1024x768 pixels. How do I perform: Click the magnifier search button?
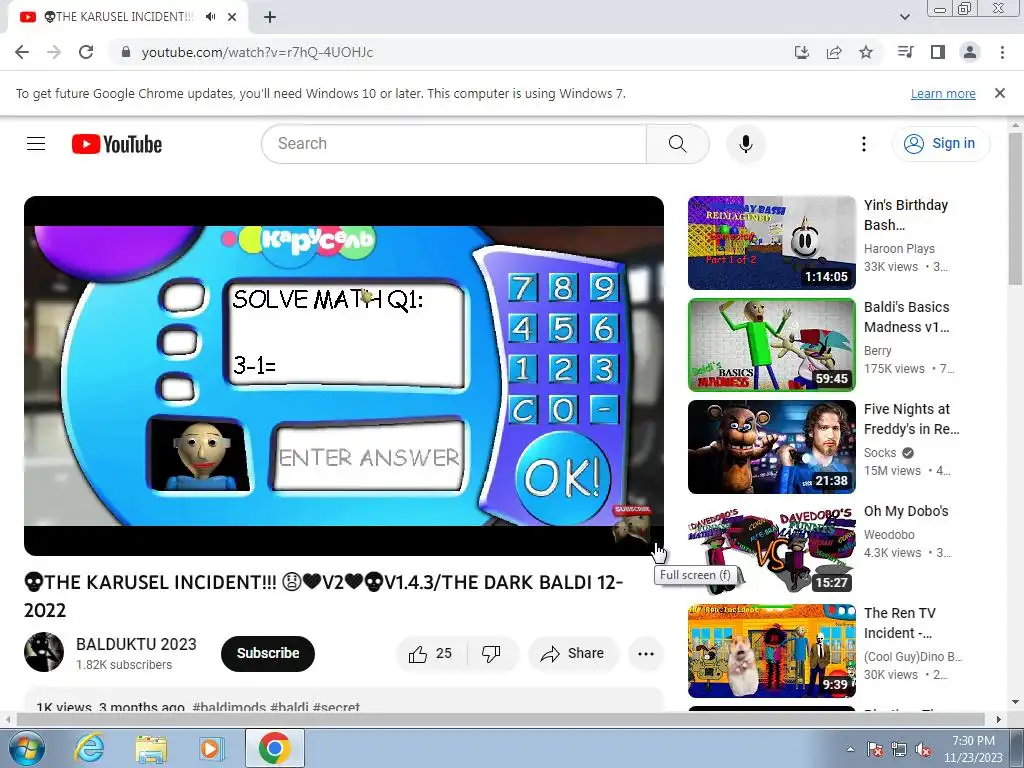678,144
